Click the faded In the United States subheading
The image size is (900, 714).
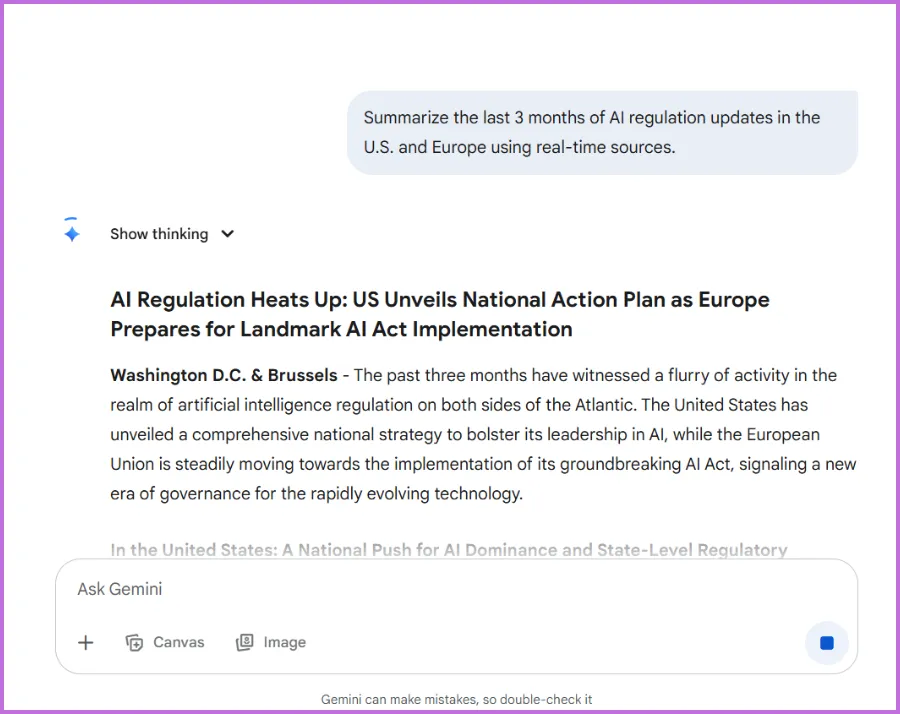coord(448,550)
